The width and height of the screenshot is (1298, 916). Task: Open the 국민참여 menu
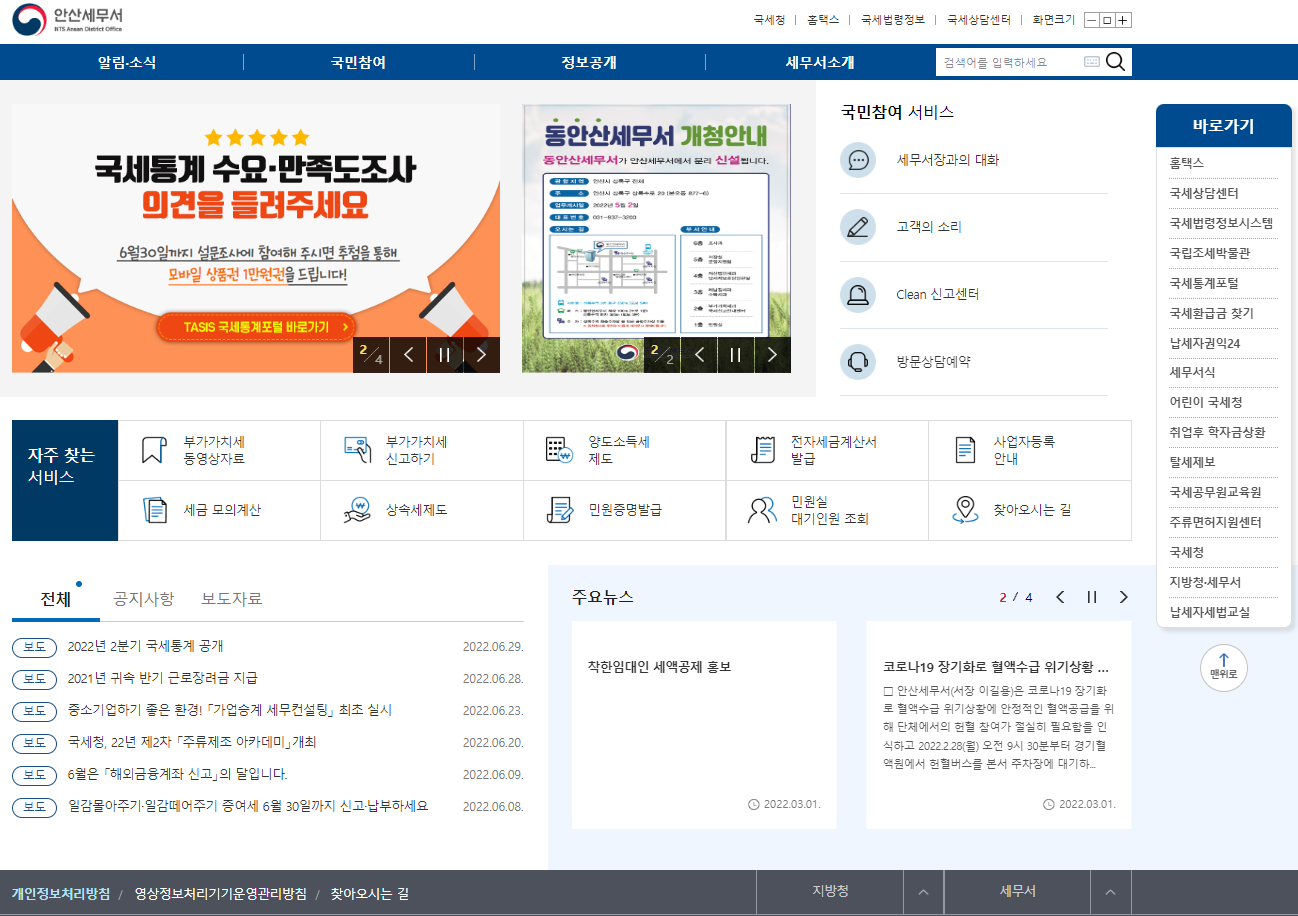click(358, 62)
